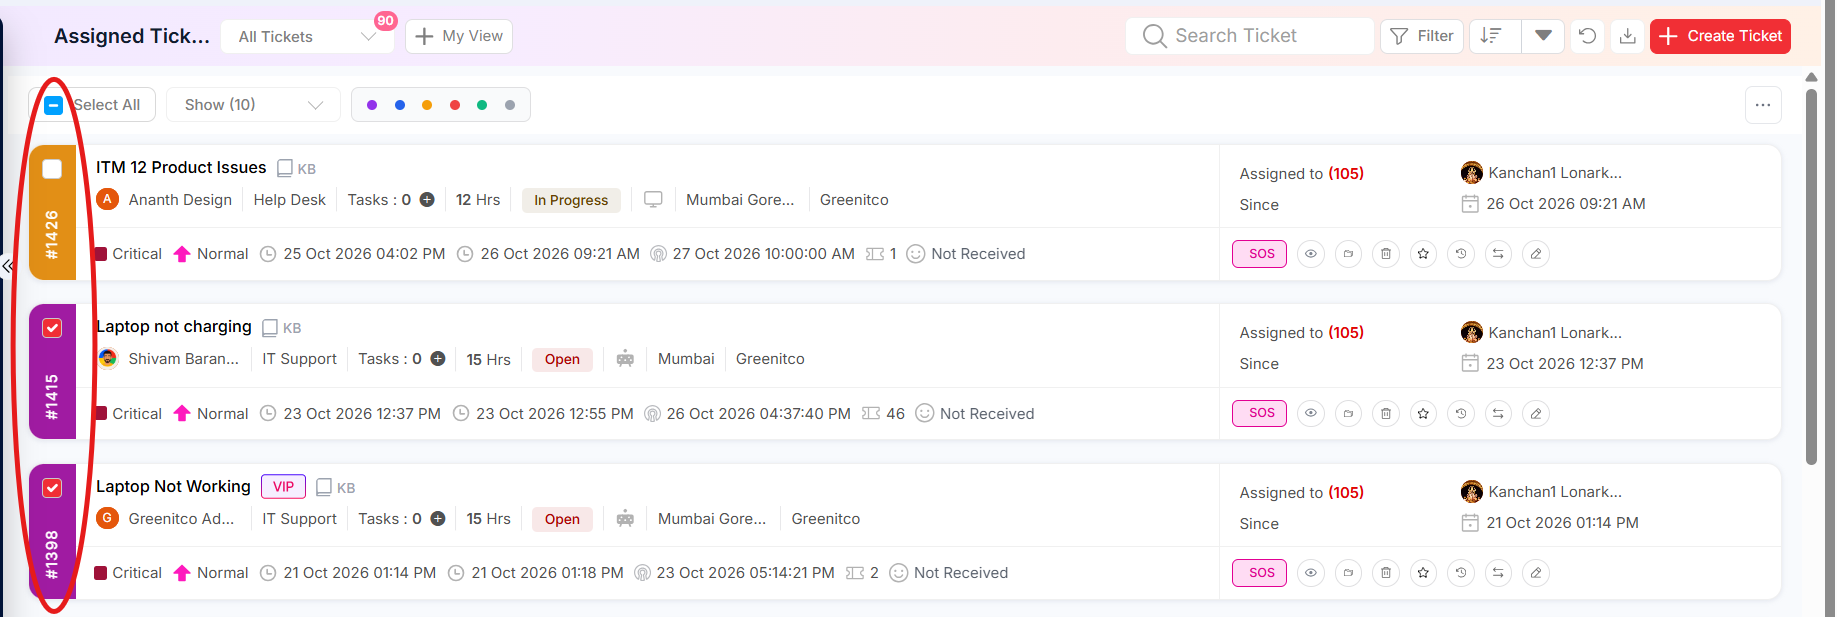
Task: Select the green color dot filter
Action: [x=482, y=105]
